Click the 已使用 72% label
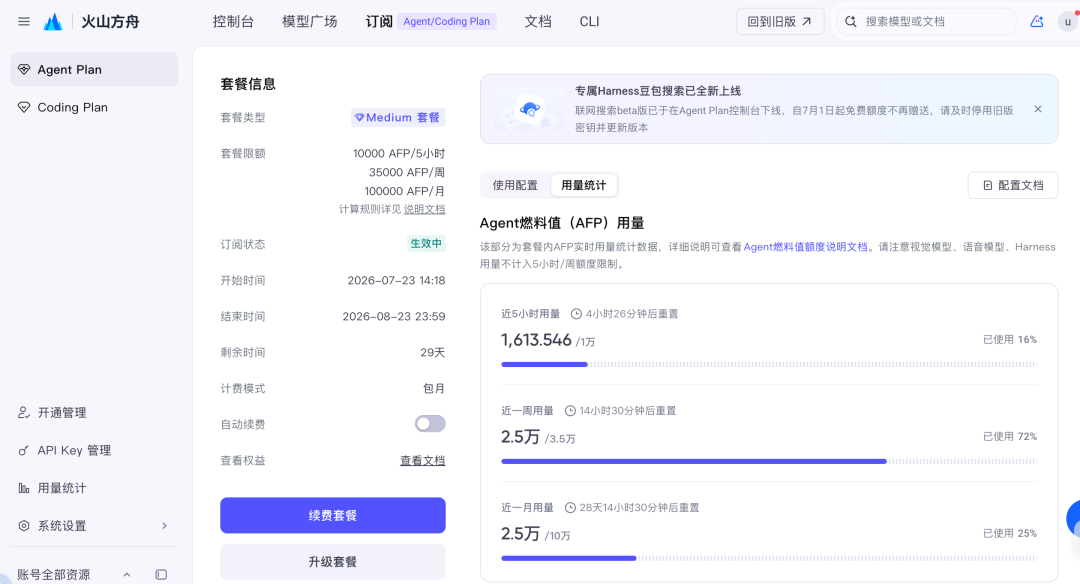 coord(1009,437)
